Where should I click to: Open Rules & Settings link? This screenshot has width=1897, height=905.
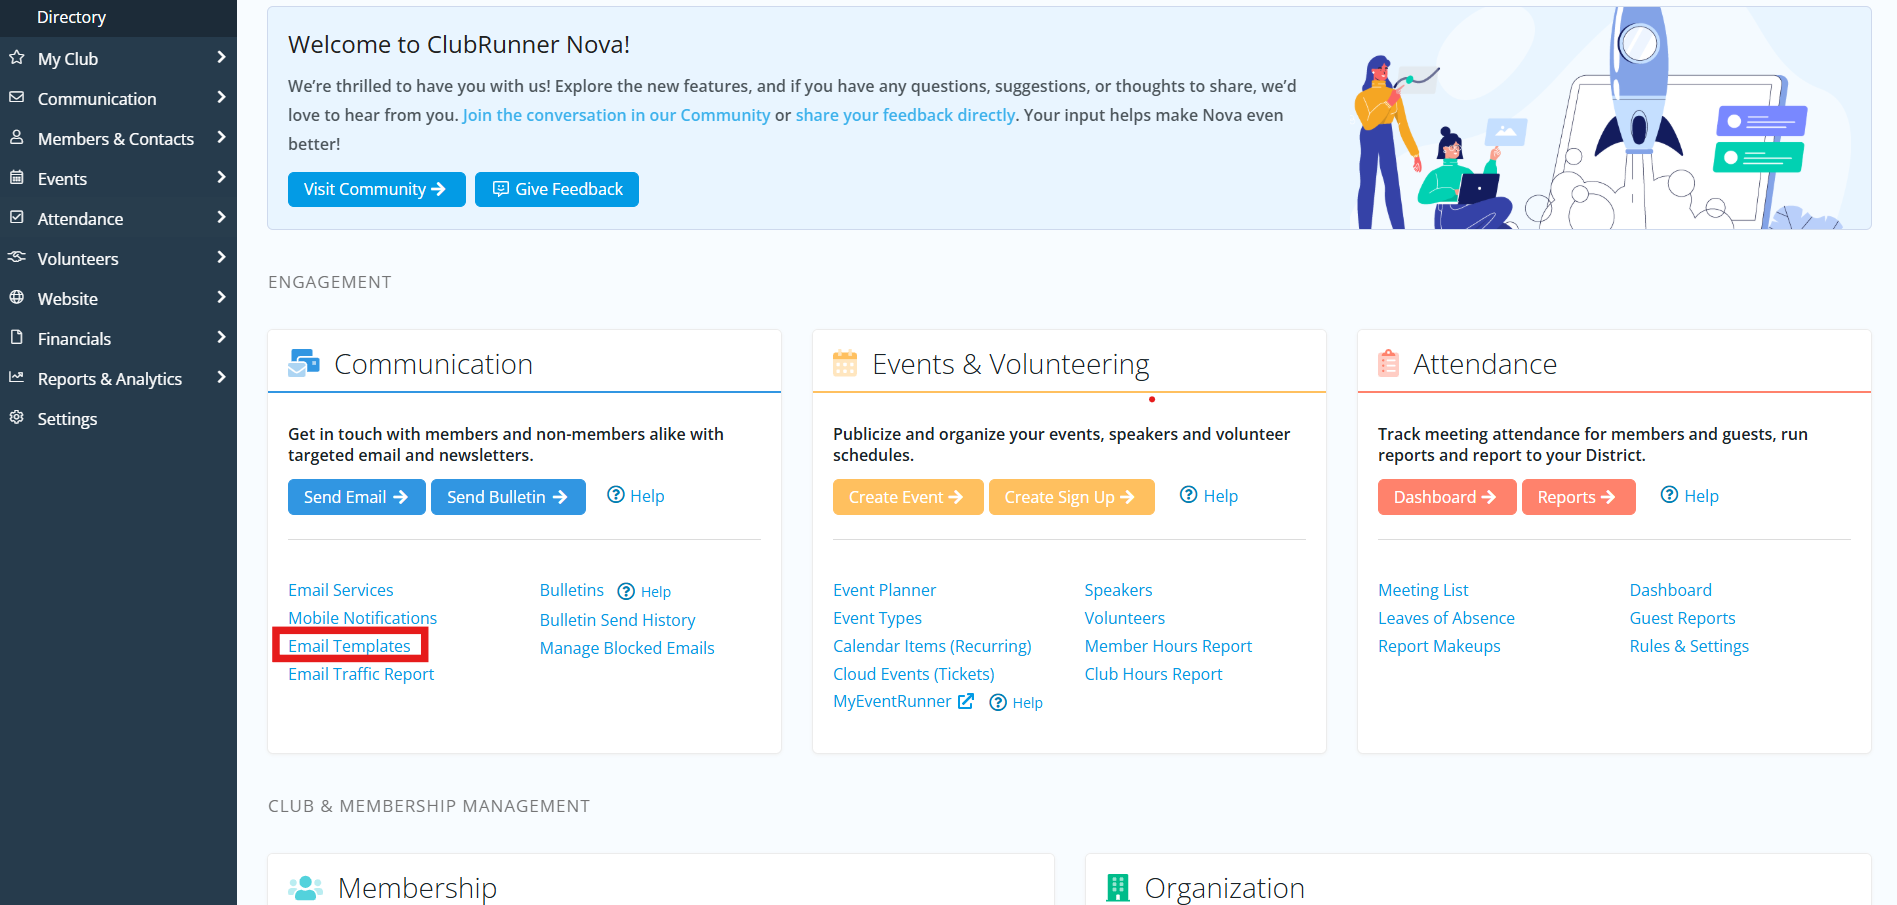1689,646
